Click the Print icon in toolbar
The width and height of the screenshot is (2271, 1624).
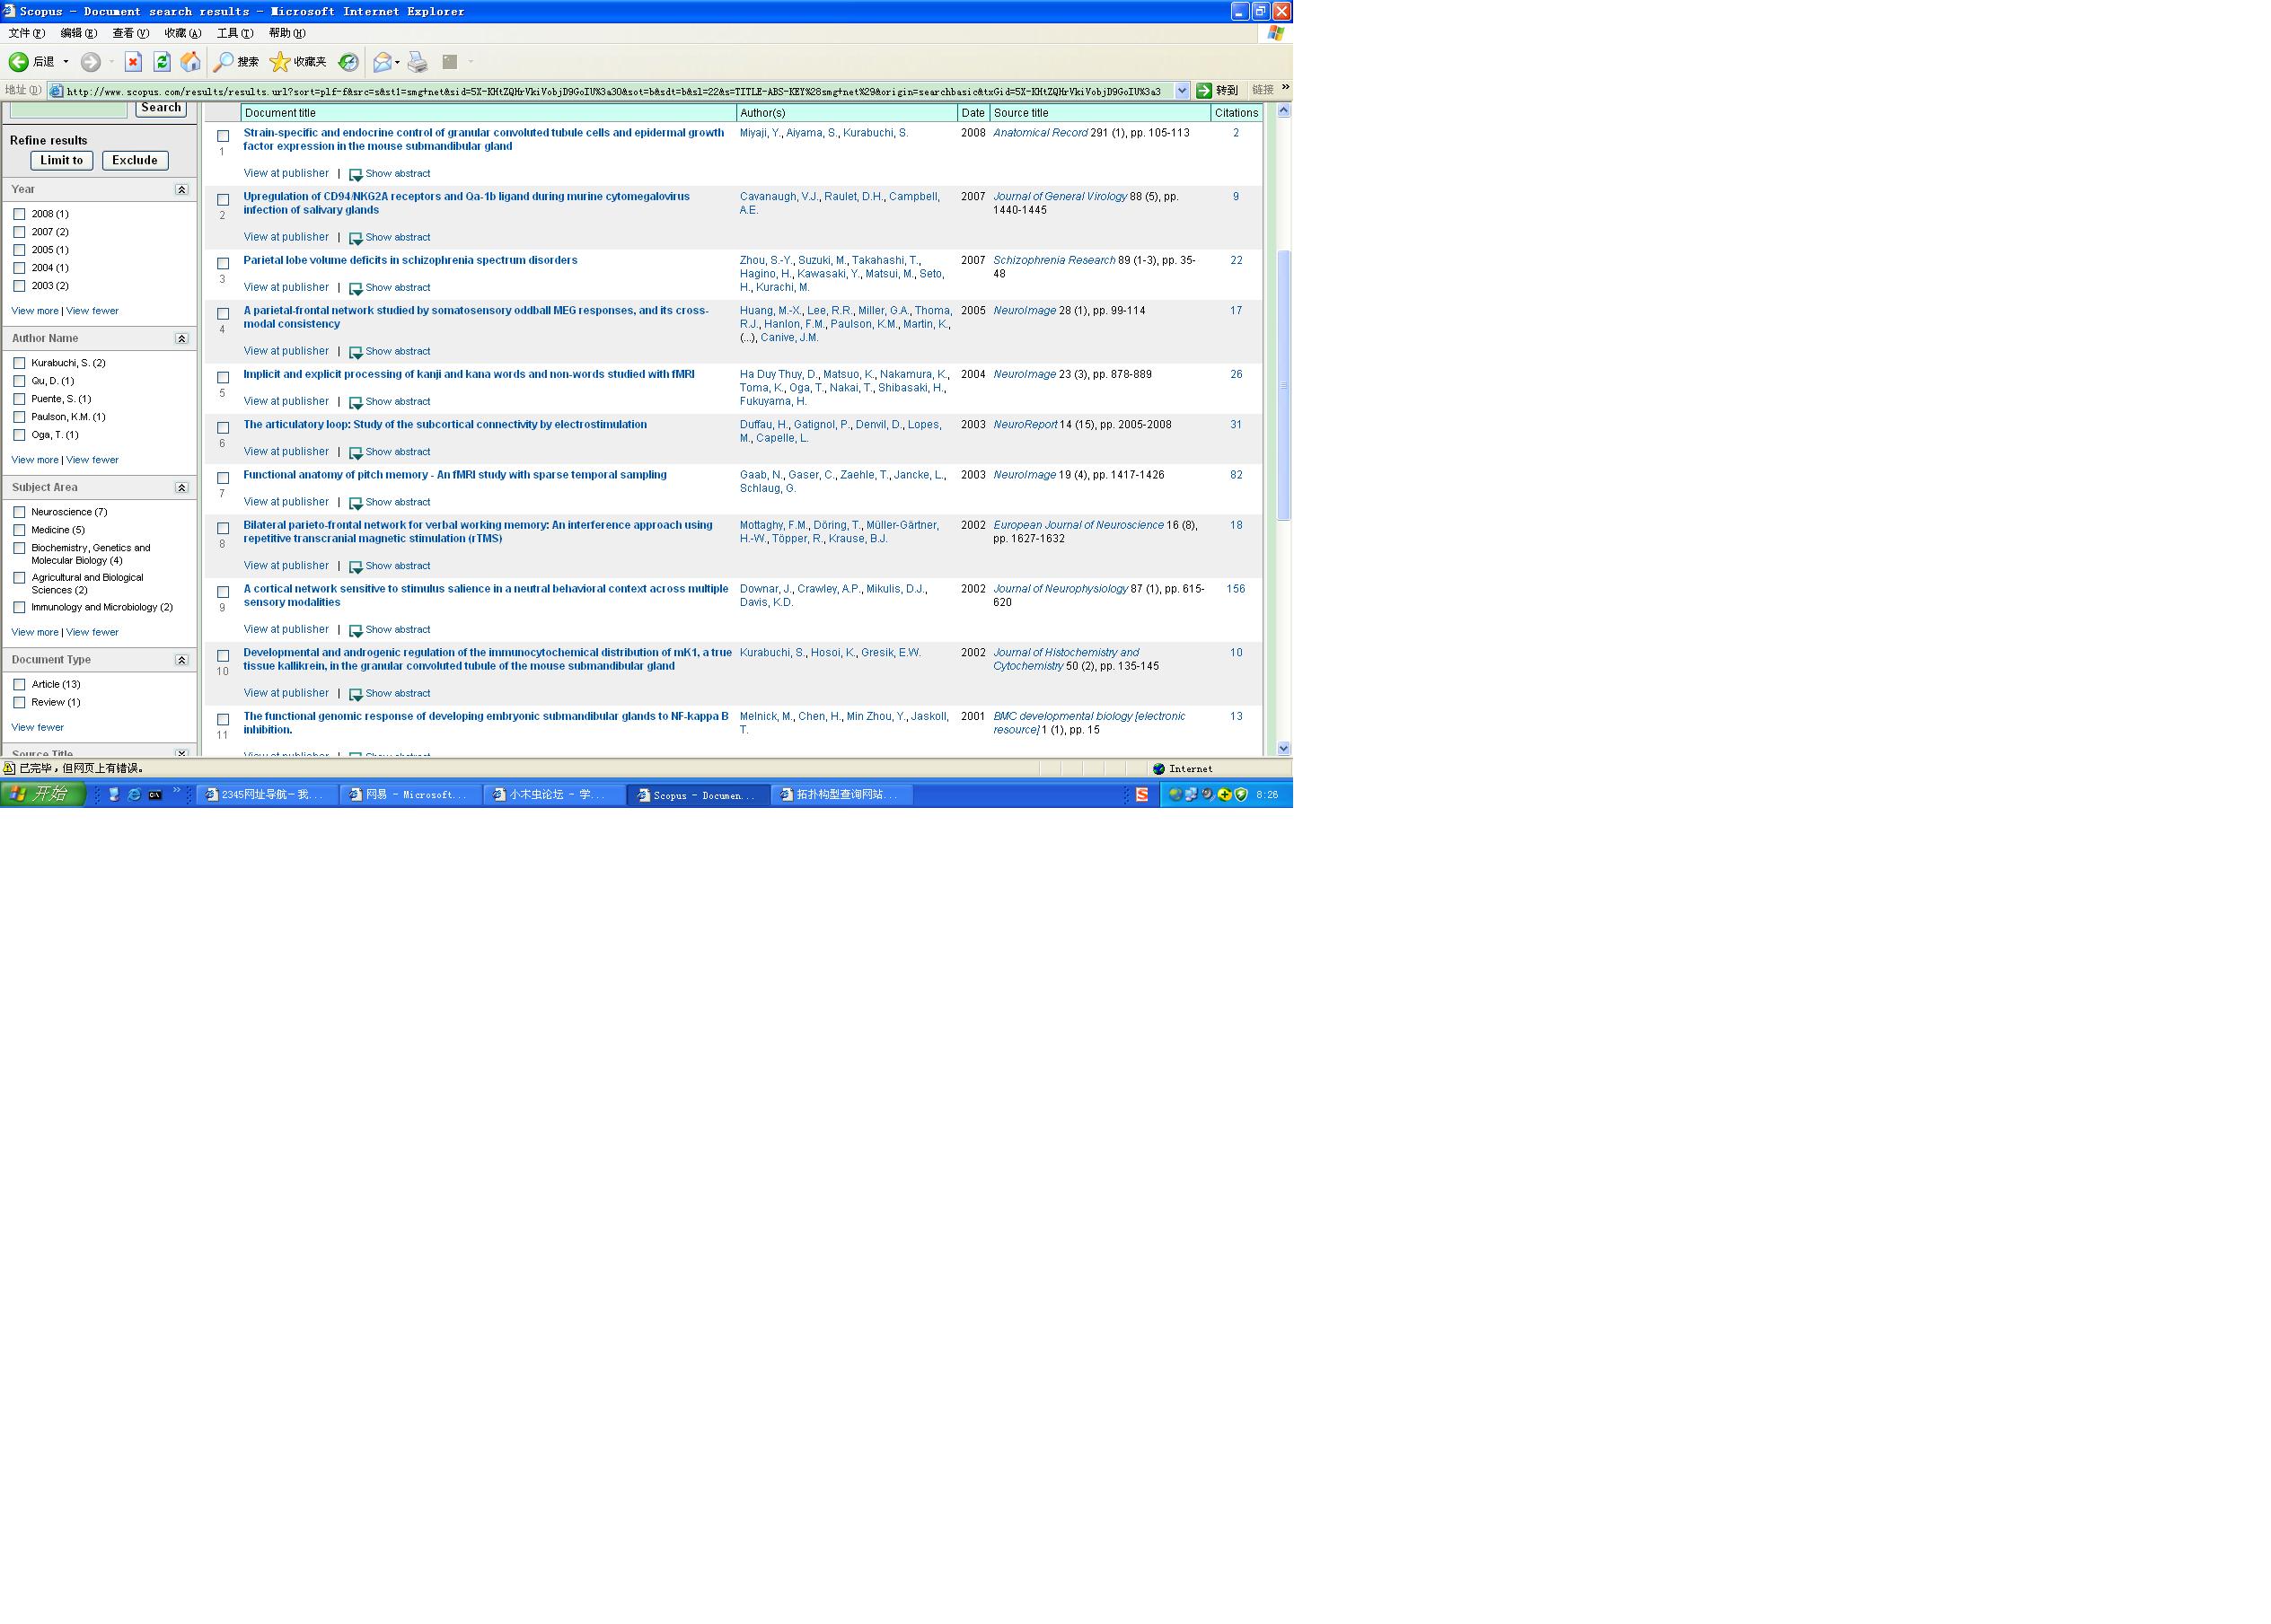pyautogui.click(x=418, y=62)
